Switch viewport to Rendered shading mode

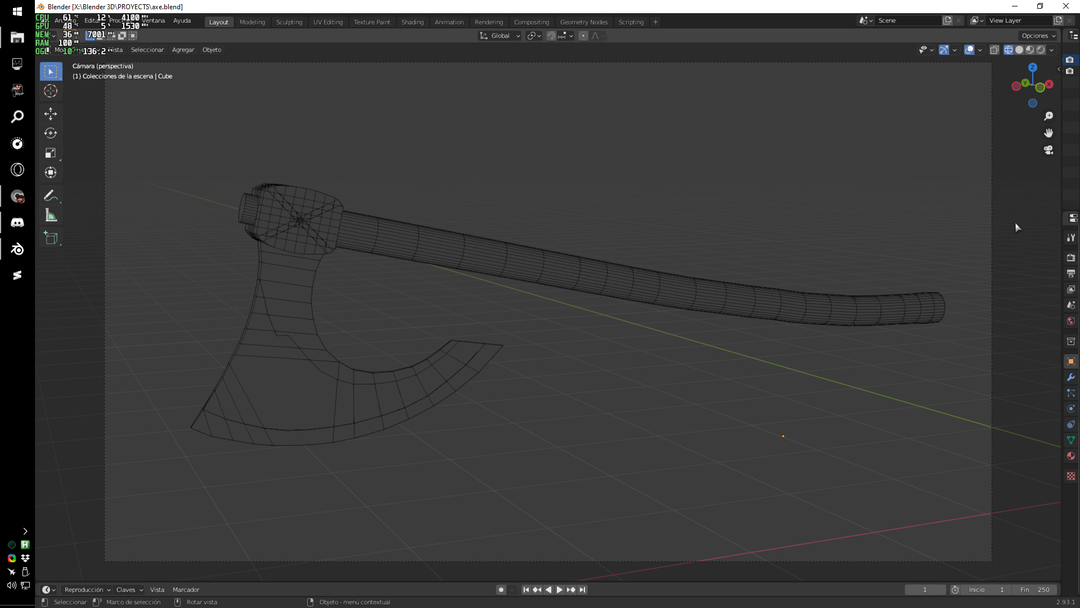1042,49
